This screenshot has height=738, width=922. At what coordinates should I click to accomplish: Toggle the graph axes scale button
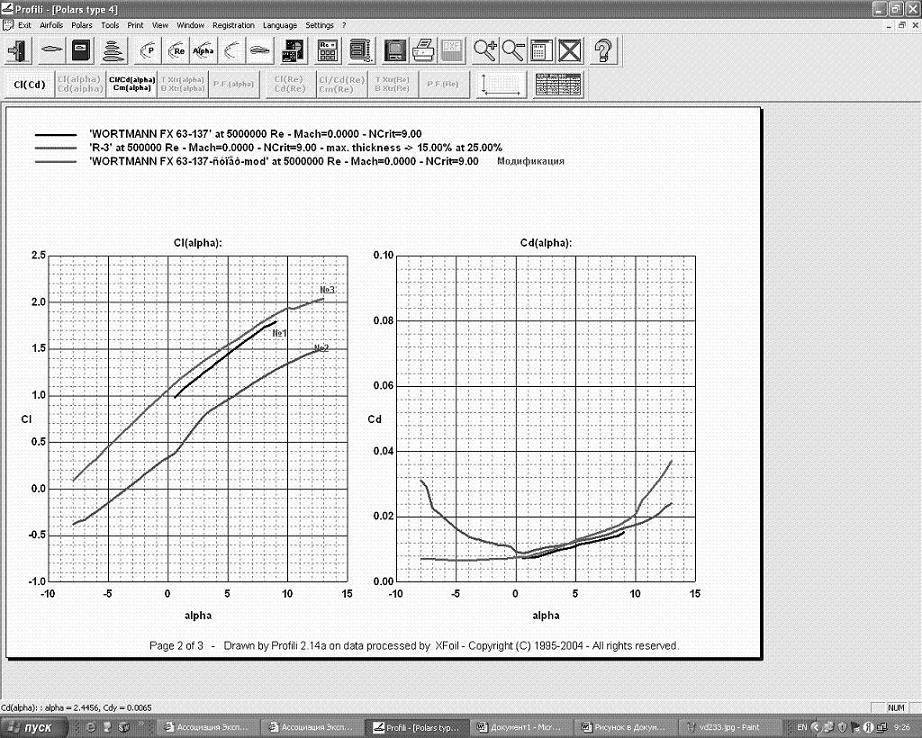tap(502, 85)
